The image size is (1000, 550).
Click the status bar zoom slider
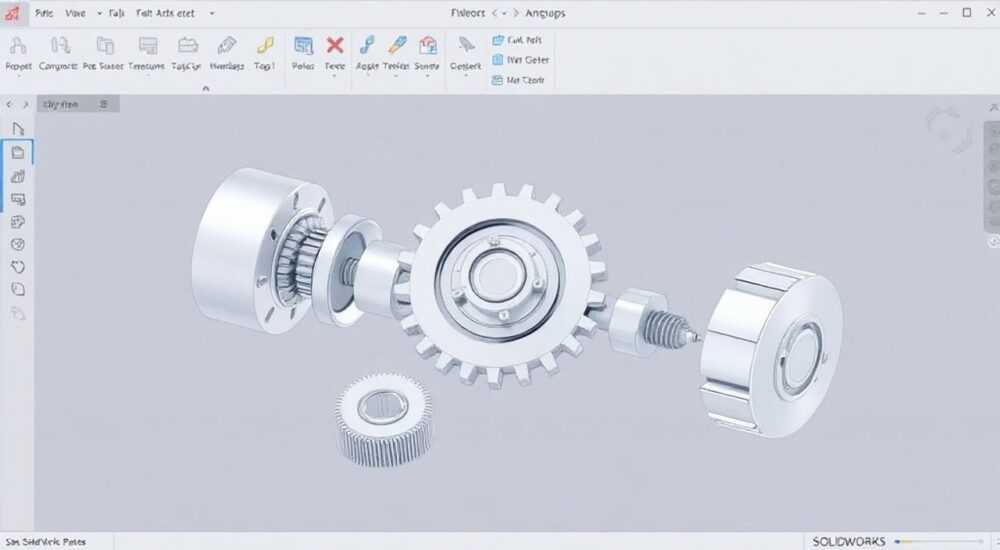(x=939, y=542)
